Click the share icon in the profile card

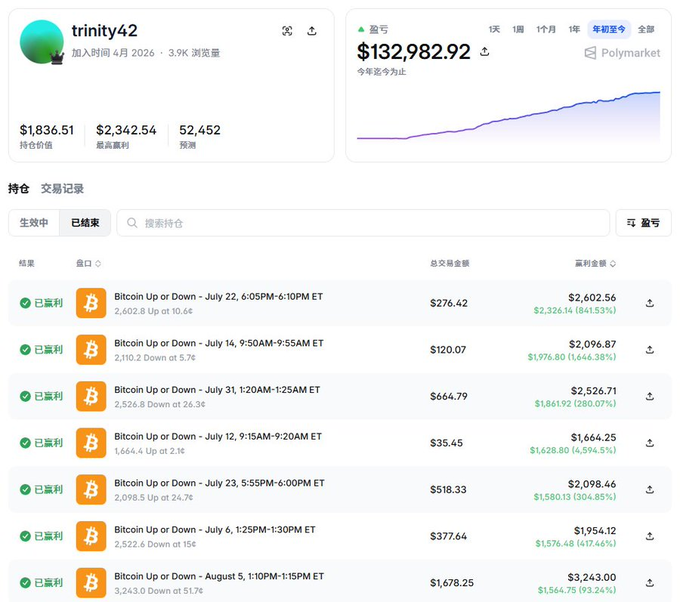311,31
